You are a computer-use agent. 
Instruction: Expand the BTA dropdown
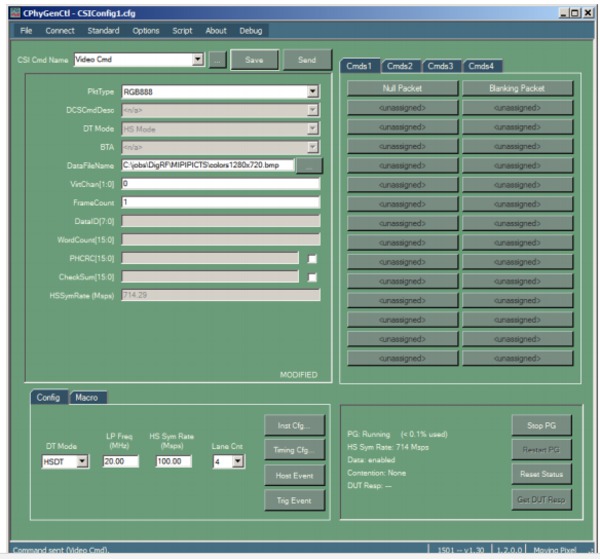pos(313,147)
